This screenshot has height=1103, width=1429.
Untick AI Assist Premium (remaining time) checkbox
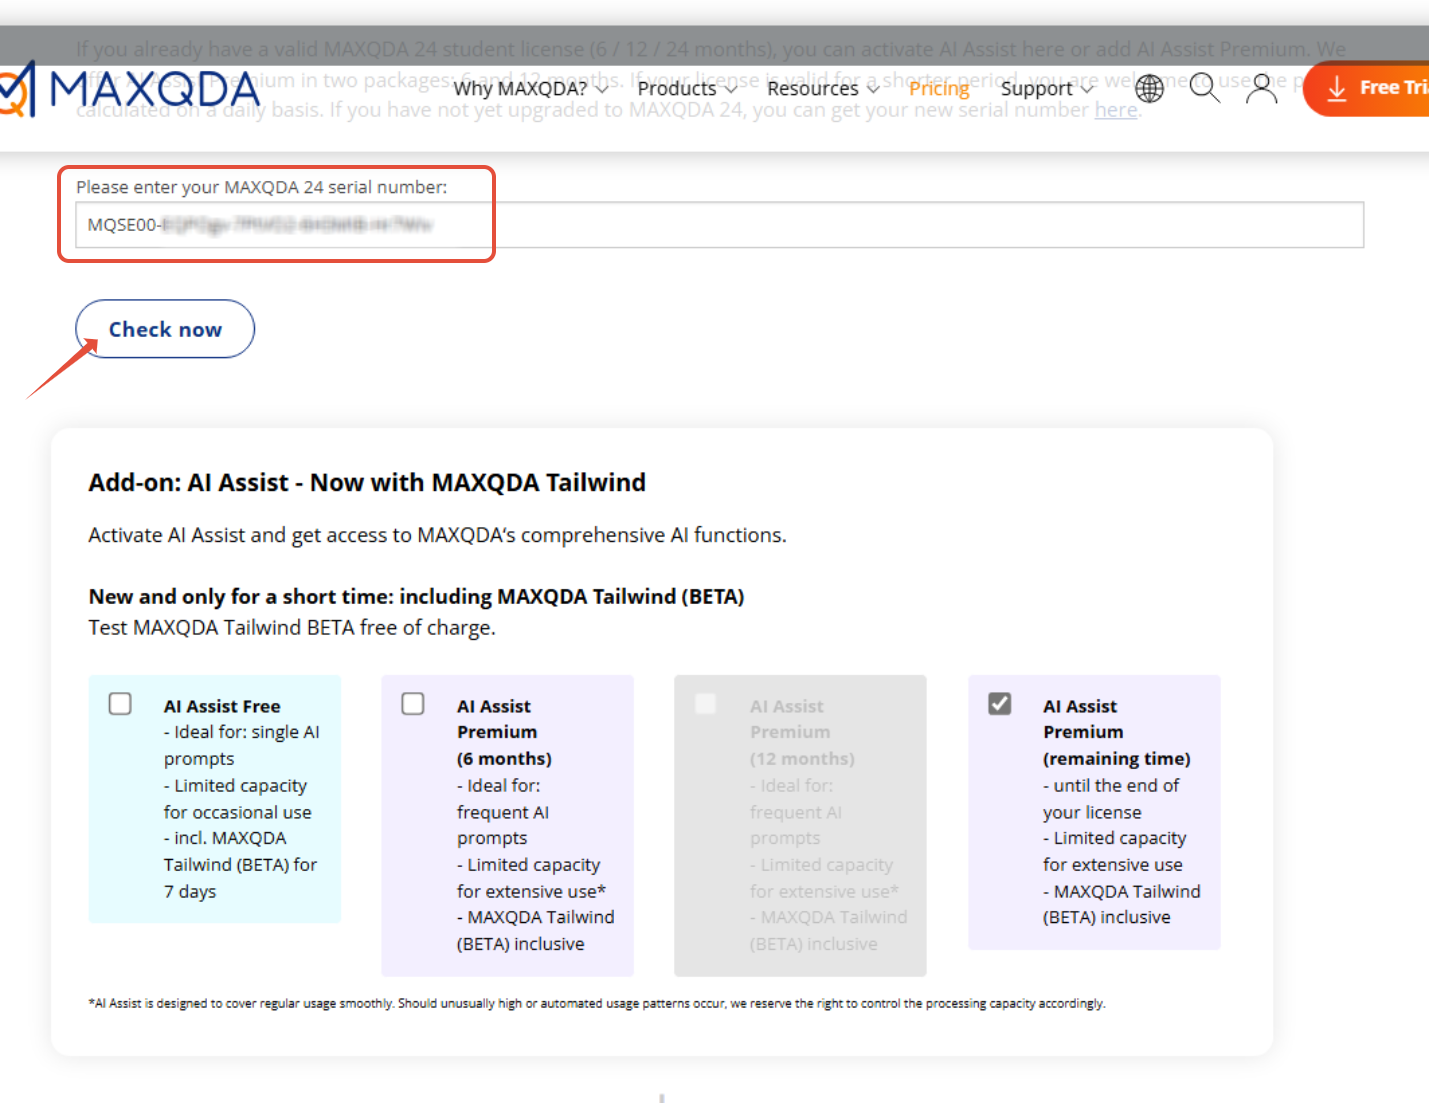click(1000, 704)
